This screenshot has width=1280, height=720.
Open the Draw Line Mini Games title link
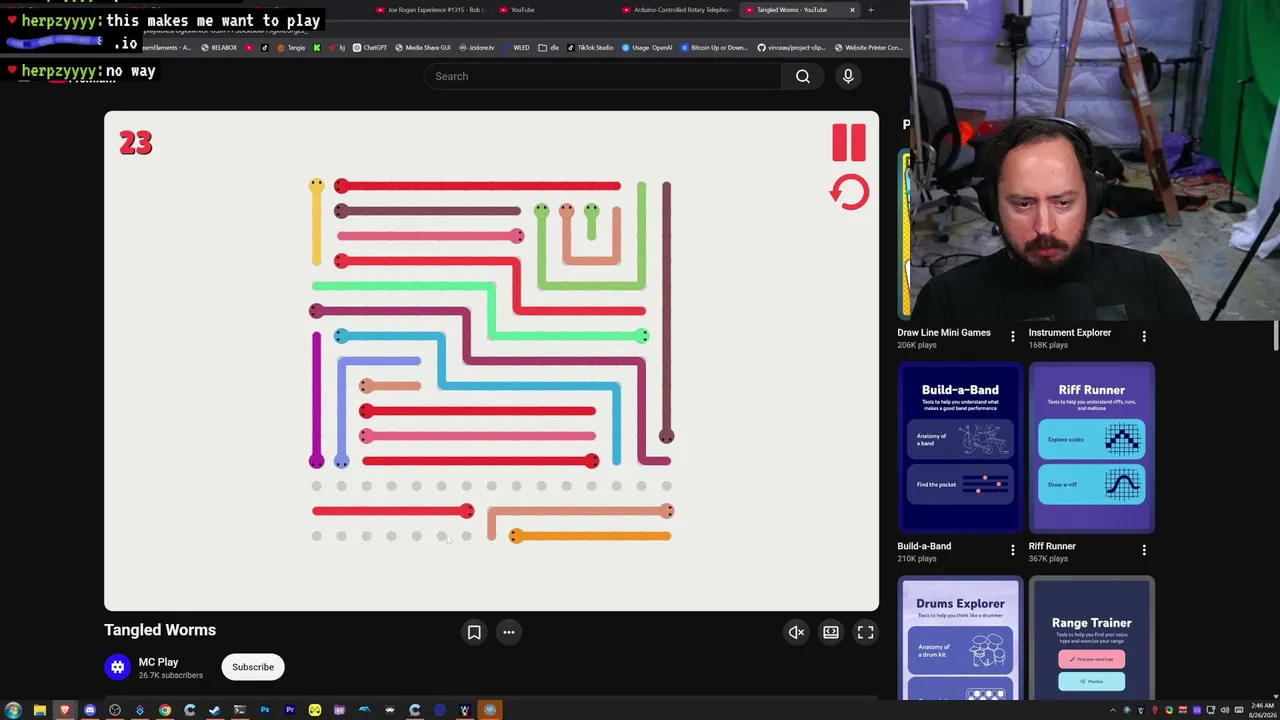[944, 333]
